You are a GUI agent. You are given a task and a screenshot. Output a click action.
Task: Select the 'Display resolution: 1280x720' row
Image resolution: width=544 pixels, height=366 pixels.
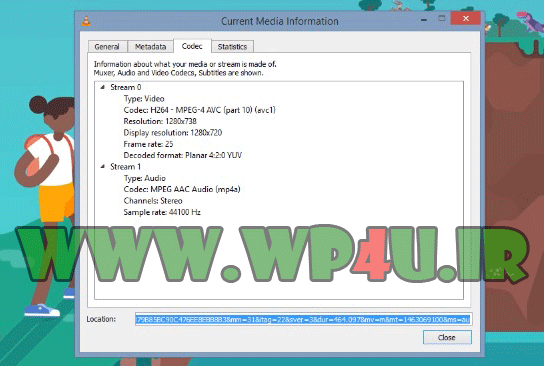[173, 133]
